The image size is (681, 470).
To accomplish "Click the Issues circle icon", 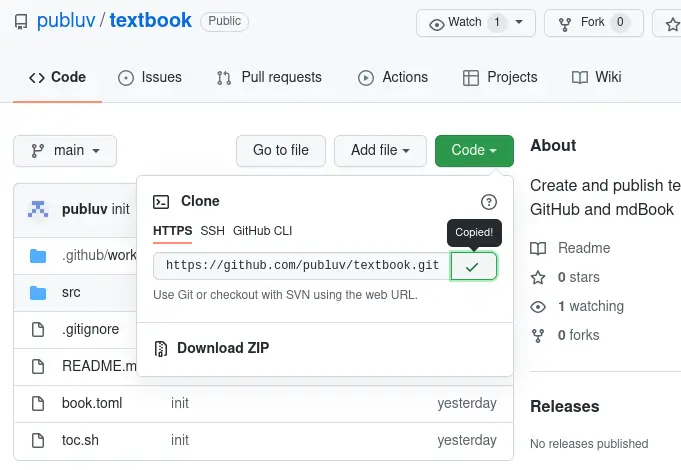I will coord(126,78).
